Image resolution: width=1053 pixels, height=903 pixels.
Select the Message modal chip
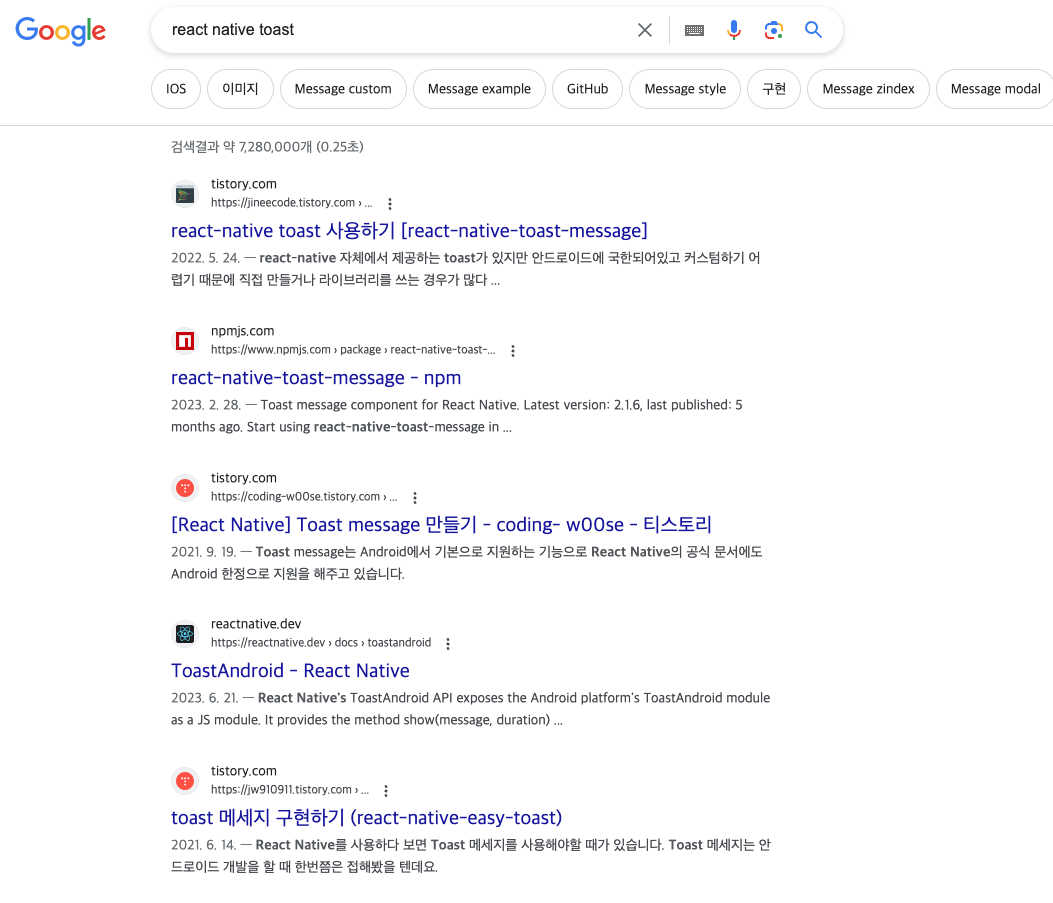995,89
